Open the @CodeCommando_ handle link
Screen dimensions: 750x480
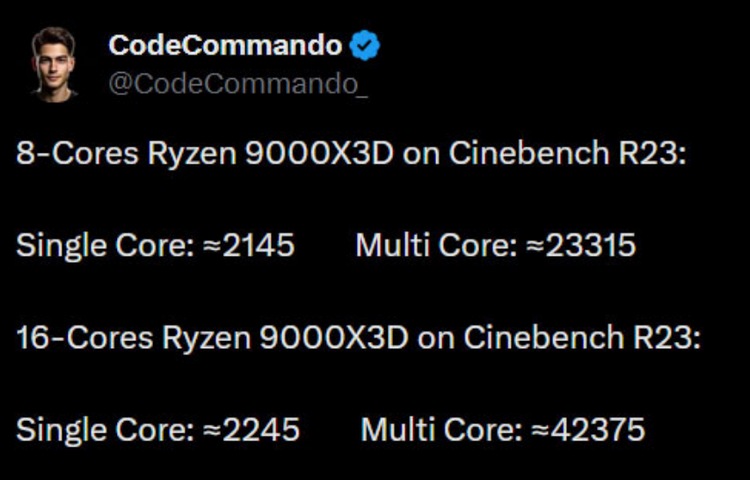tap(237, 84)
